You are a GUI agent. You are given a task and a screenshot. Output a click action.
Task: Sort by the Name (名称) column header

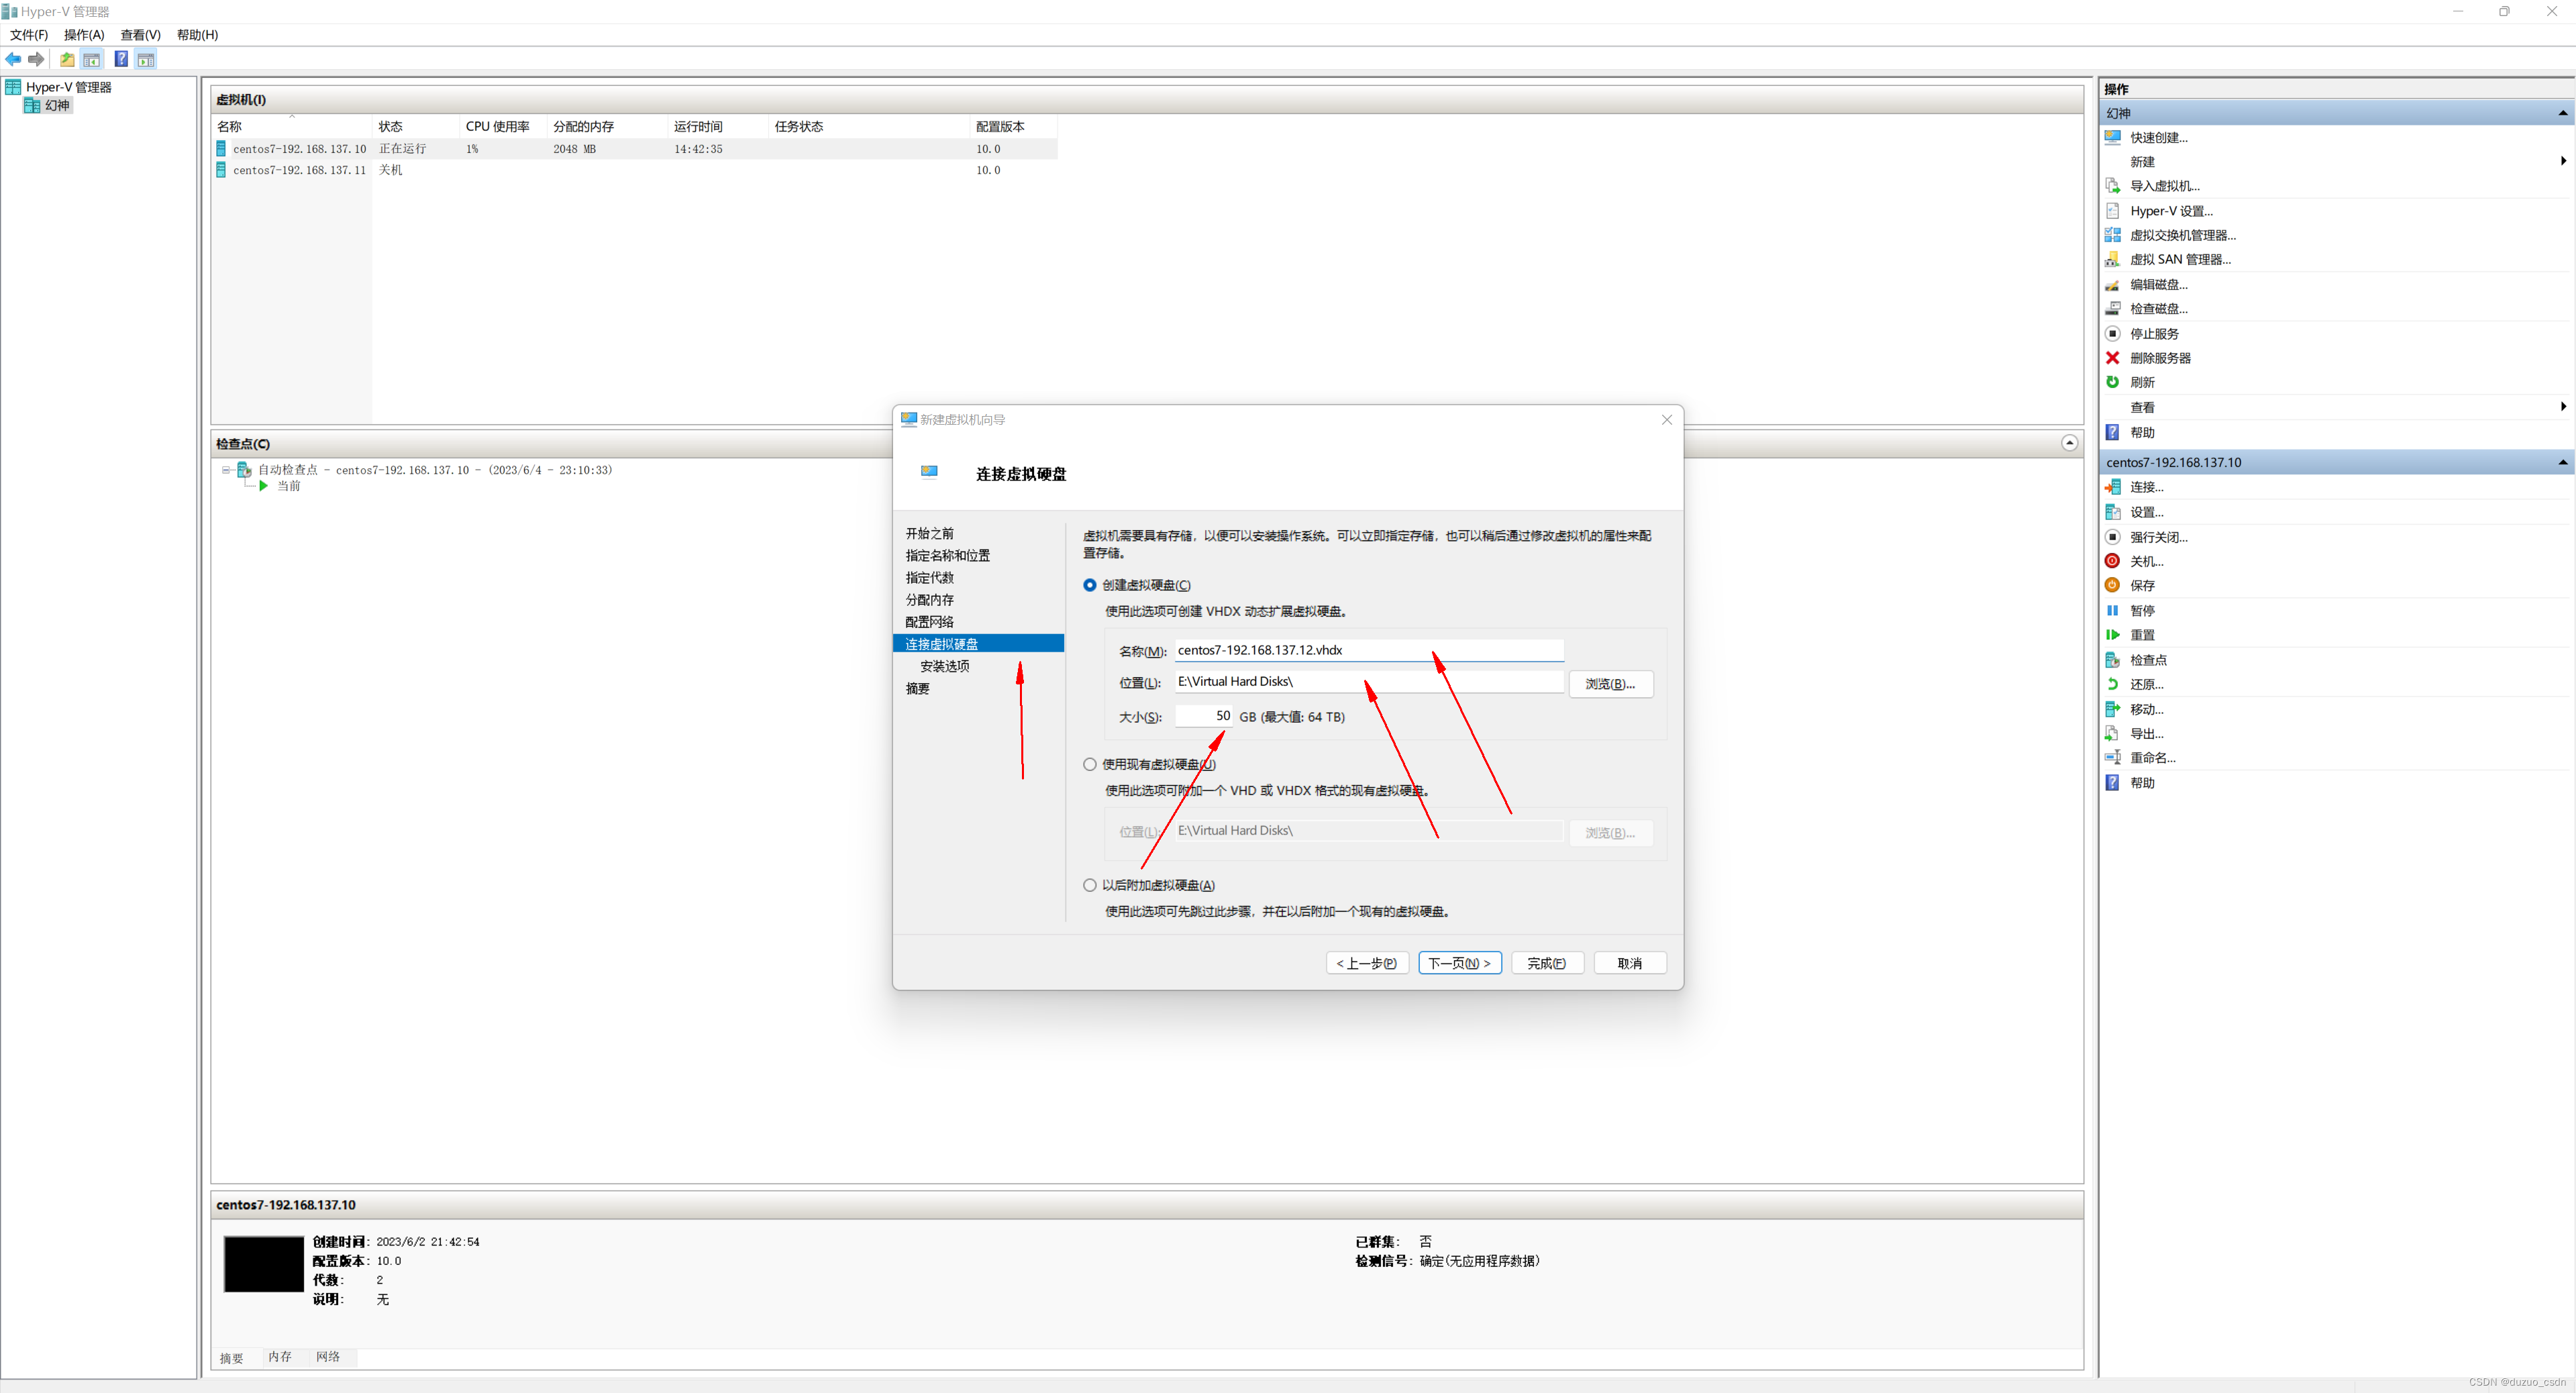[292, 126]
